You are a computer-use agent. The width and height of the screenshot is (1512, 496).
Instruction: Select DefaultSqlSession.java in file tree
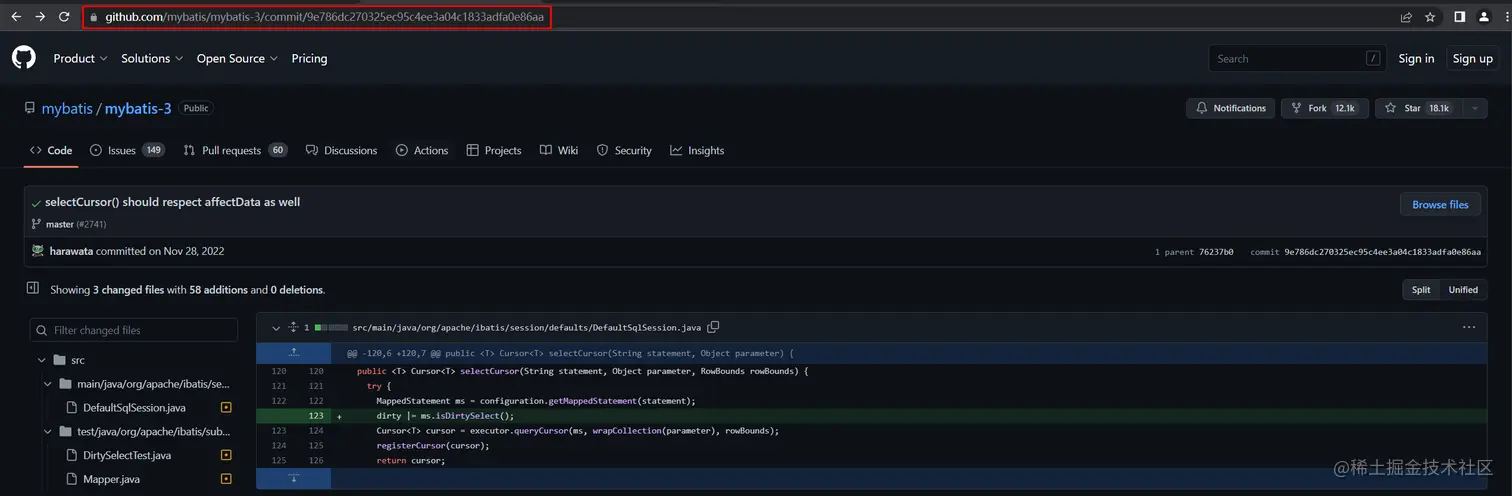(134, 407)
